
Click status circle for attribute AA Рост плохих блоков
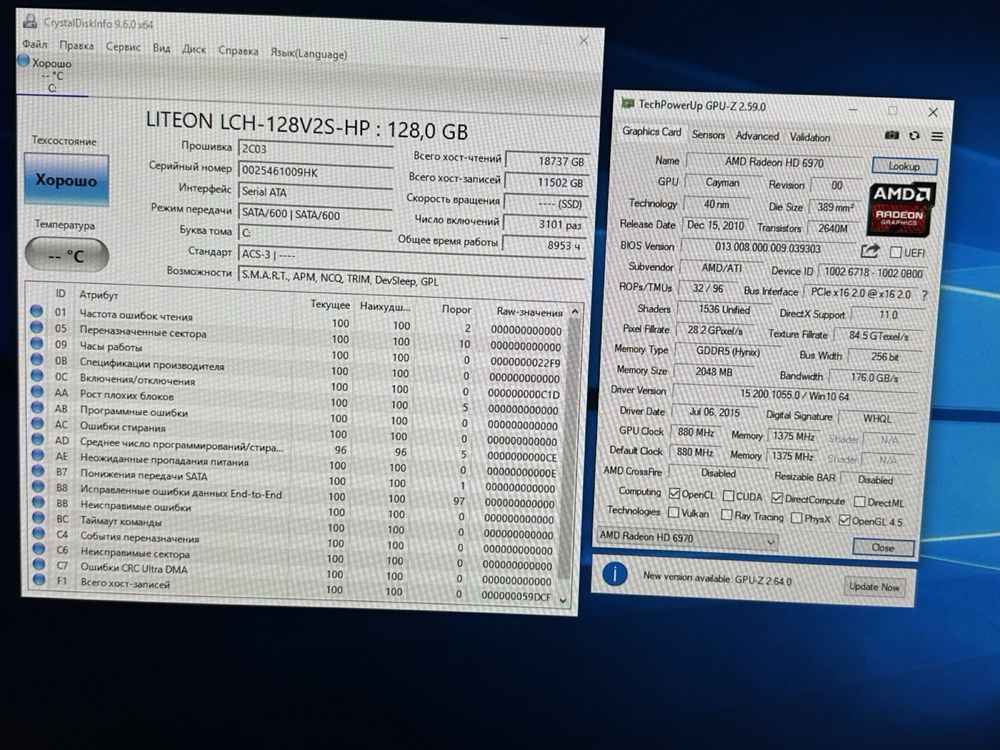(37, 392)
